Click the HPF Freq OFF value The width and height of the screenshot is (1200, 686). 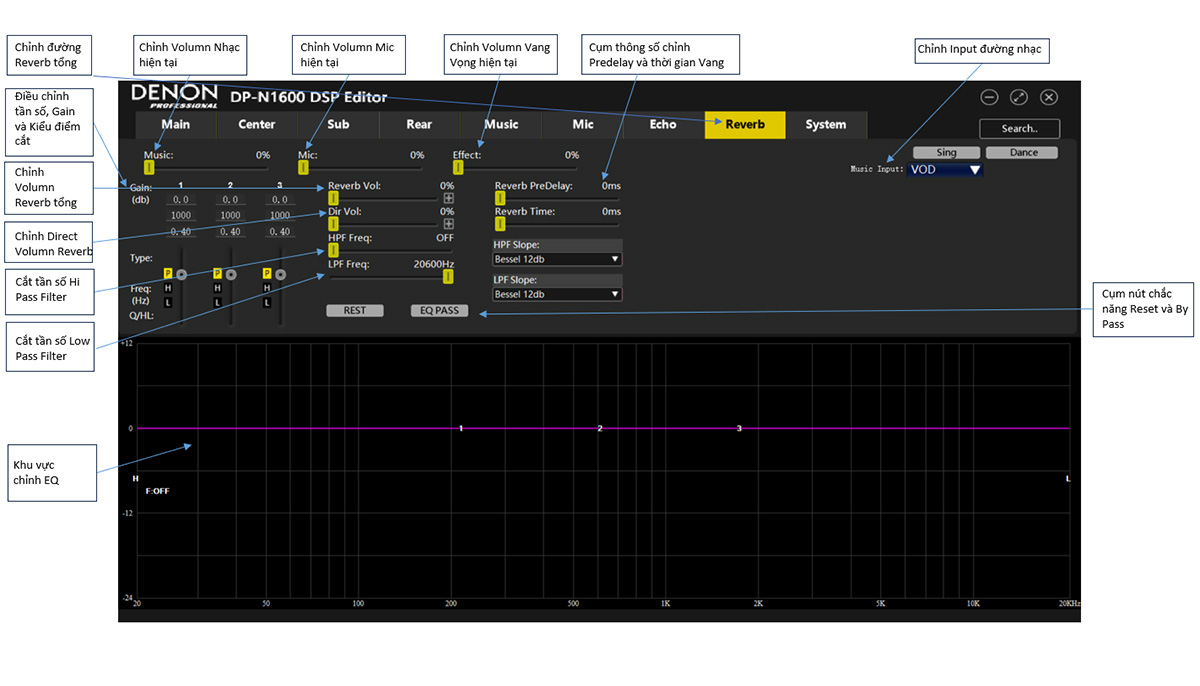445,238
